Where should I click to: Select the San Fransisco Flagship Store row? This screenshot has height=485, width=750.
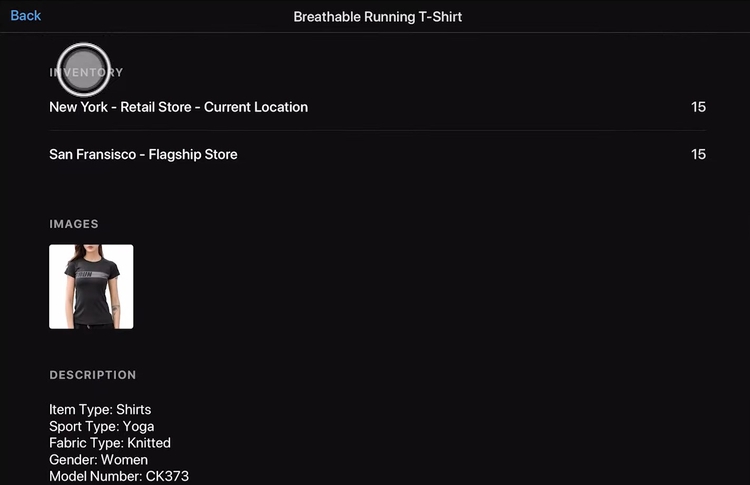coord(143,154)
